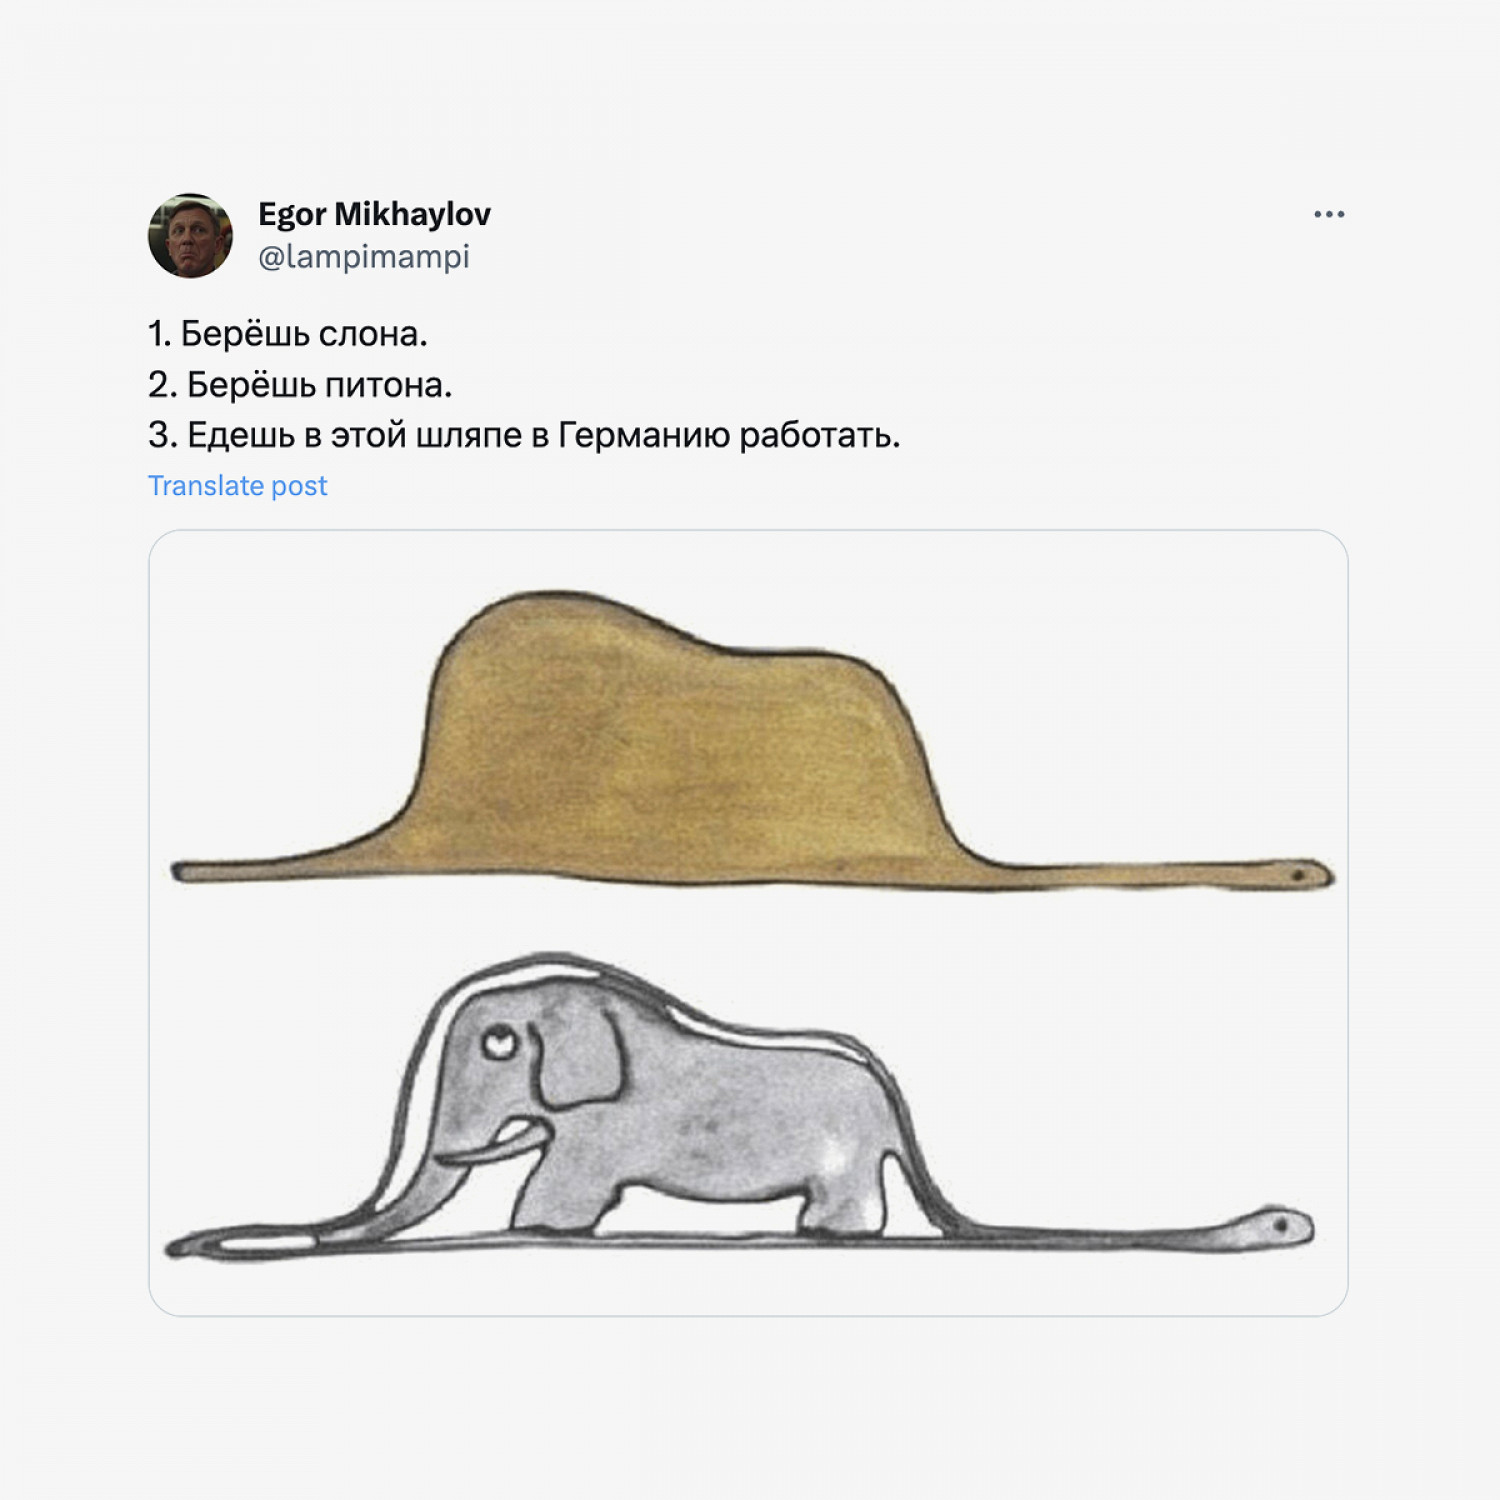This screenshot has width=1500, height=1500.
Task: Click the elephant's eye in the drawing
Action: pos(498,1043)
